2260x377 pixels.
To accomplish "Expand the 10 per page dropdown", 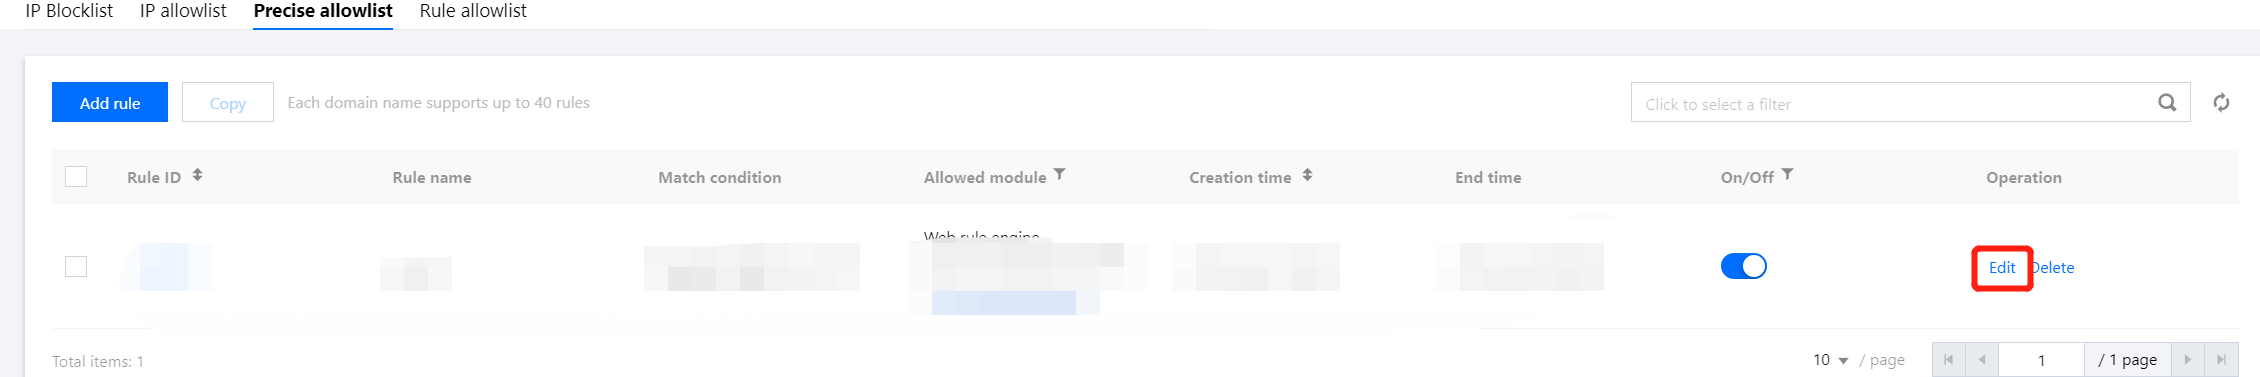I will (x=1830, y=360).
